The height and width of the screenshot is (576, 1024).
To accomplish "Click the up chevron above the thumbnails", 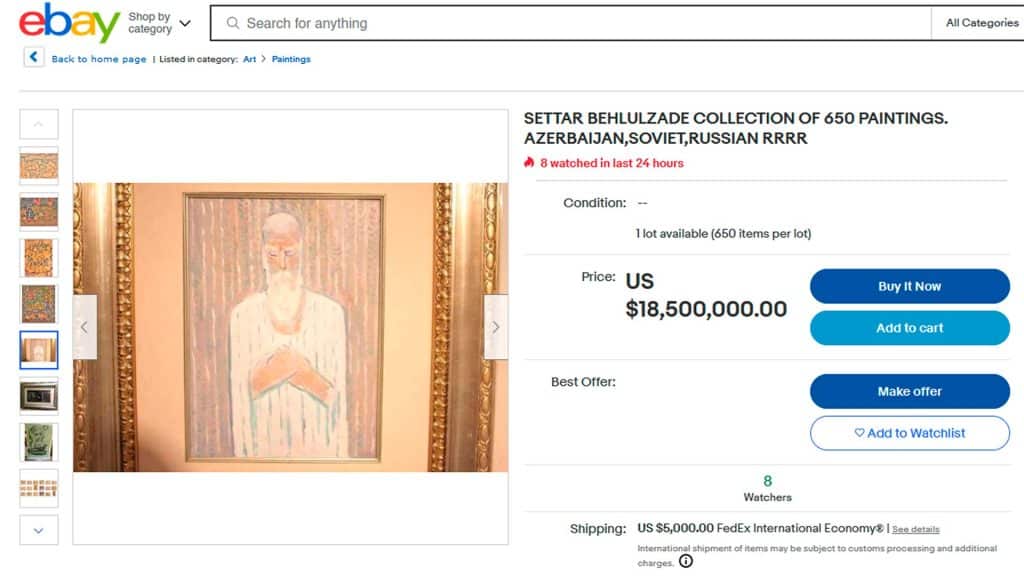I will pos(38,123).
